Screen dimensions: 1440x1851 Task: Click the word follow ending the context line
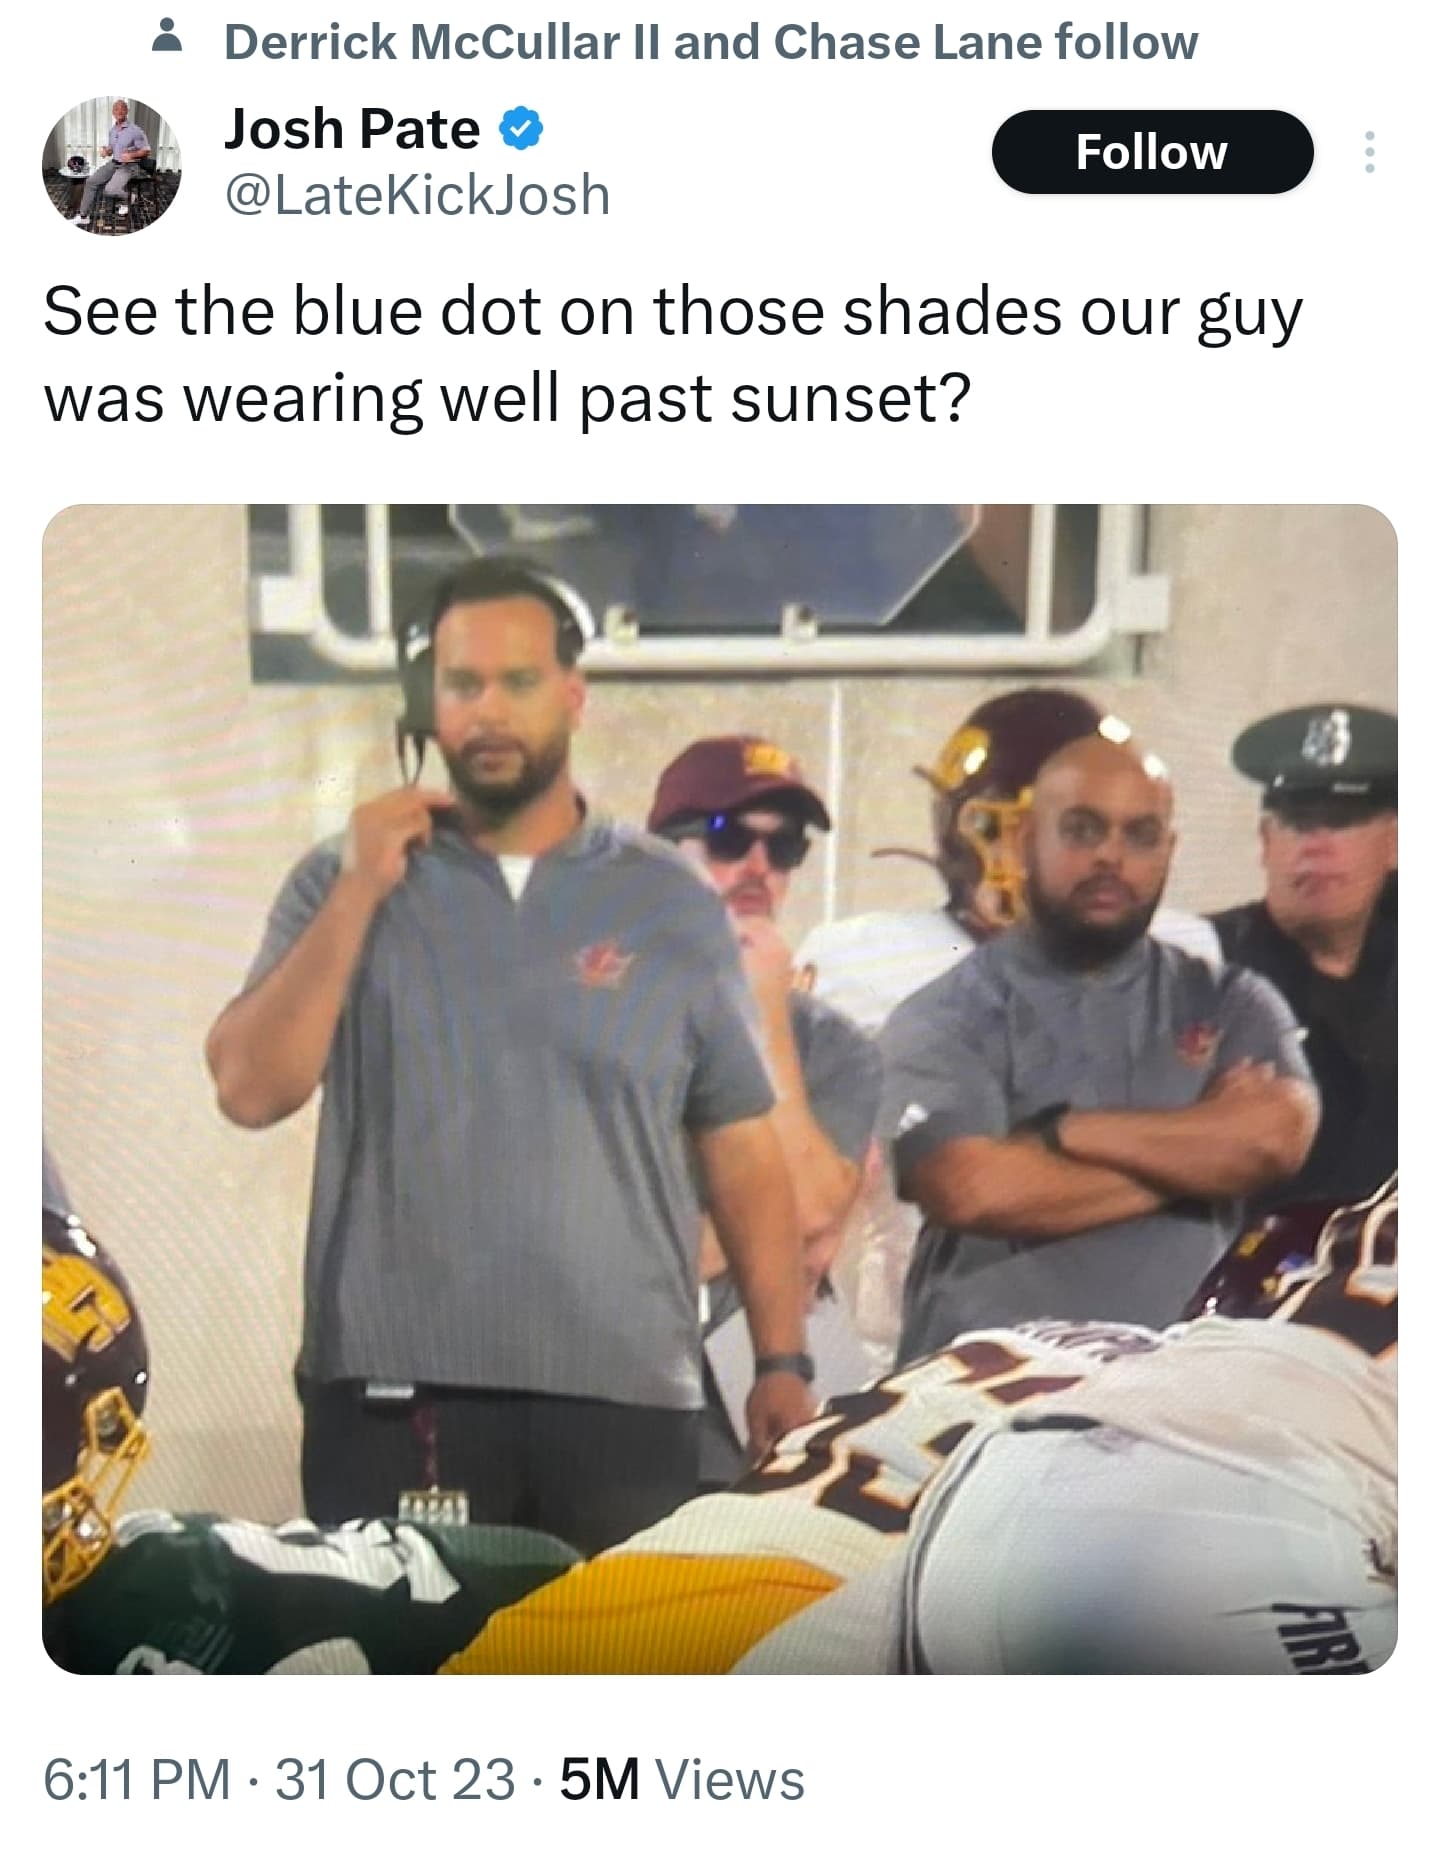click(1126, 42)
